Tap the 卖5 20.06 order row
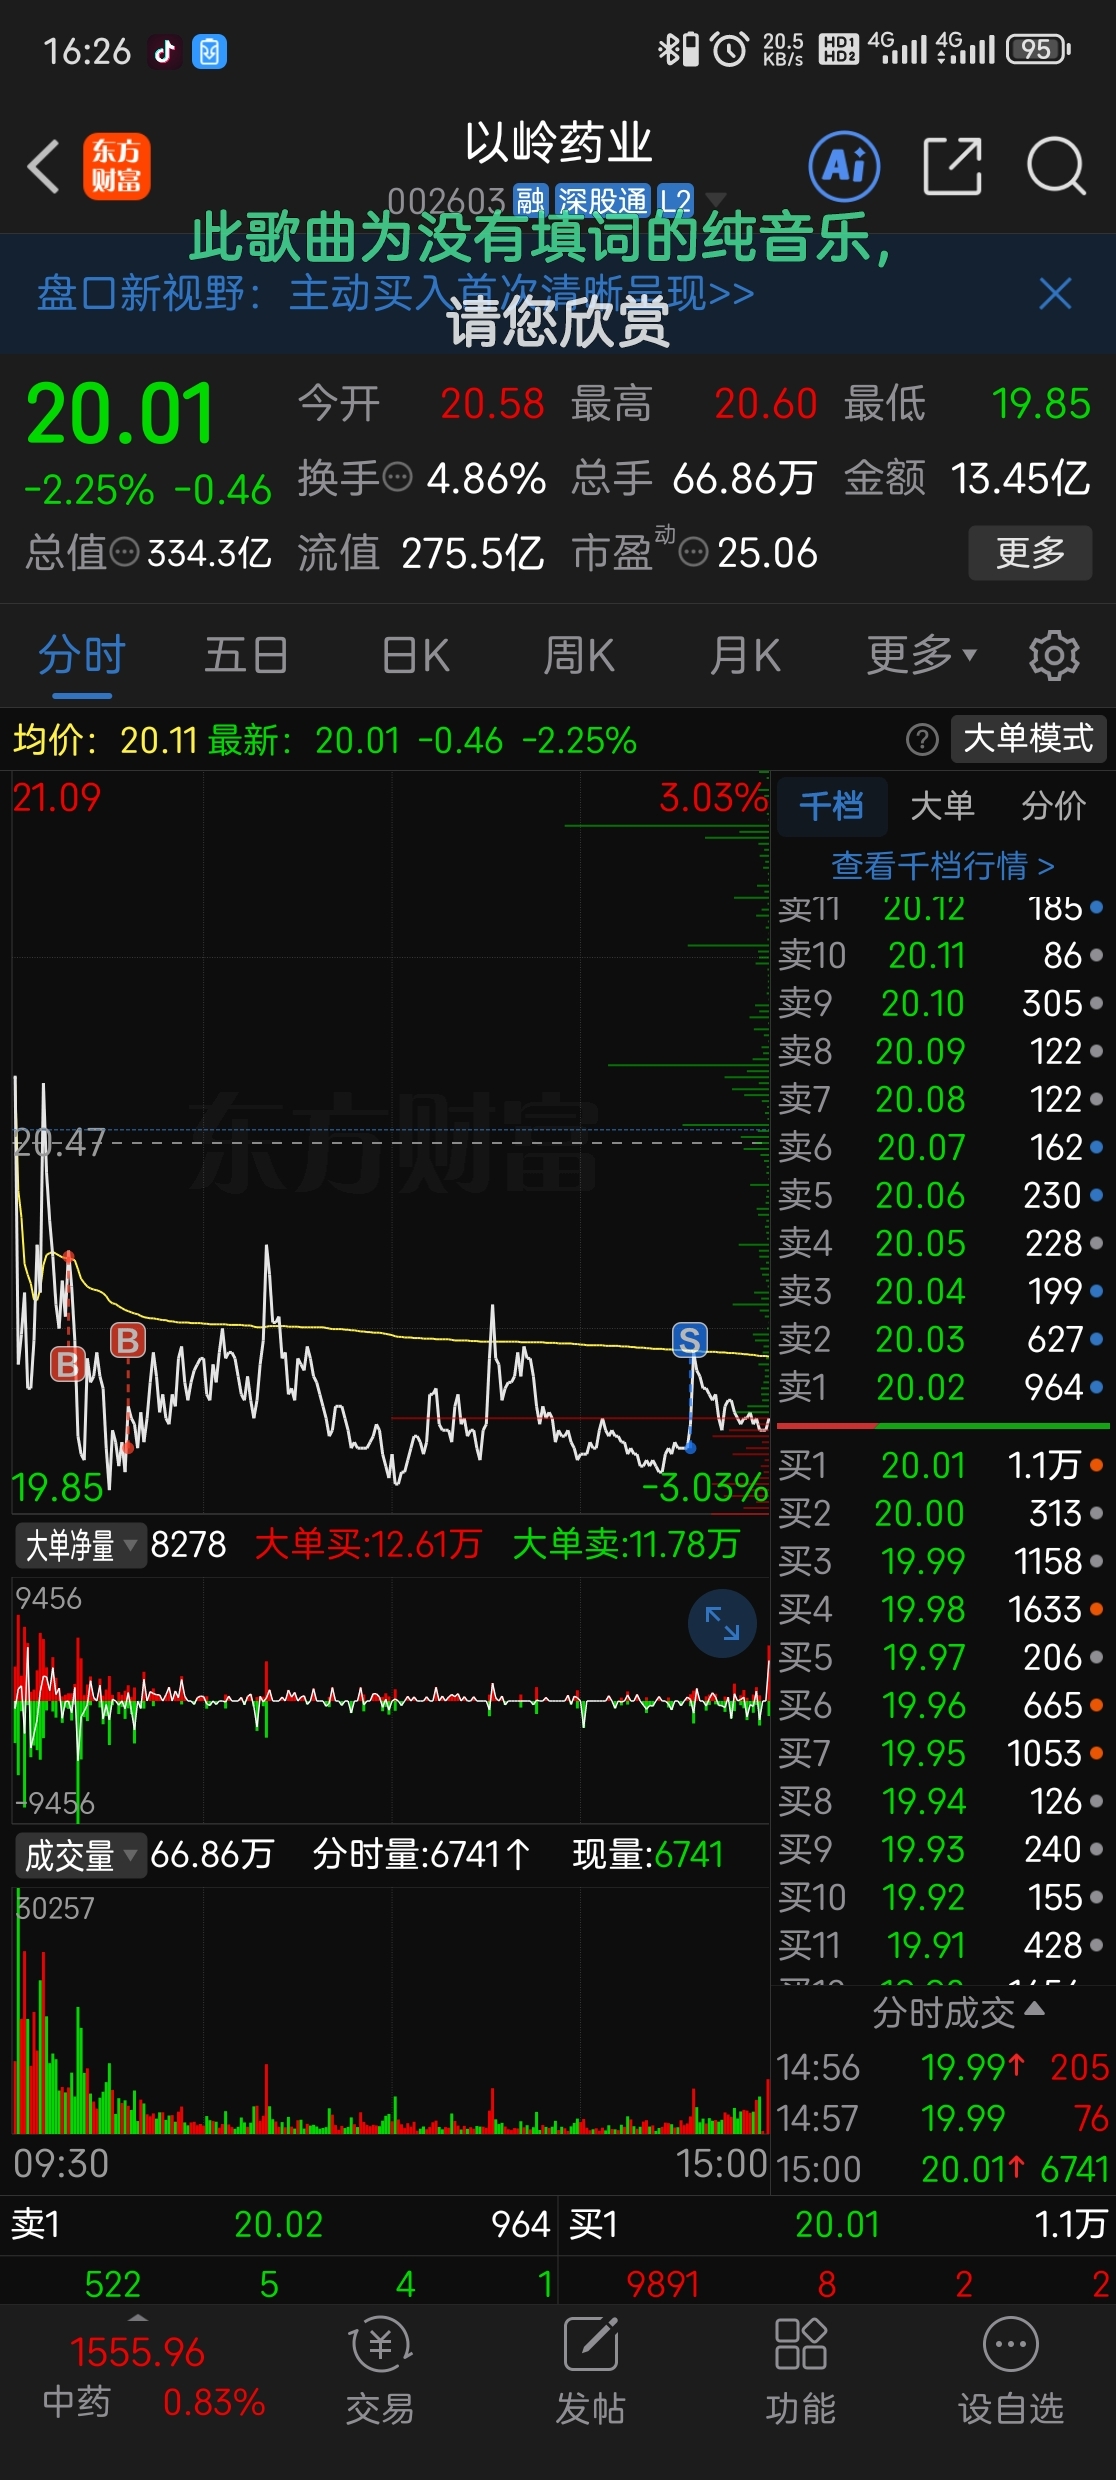 pyautogui.click(x=942, y=1195)
